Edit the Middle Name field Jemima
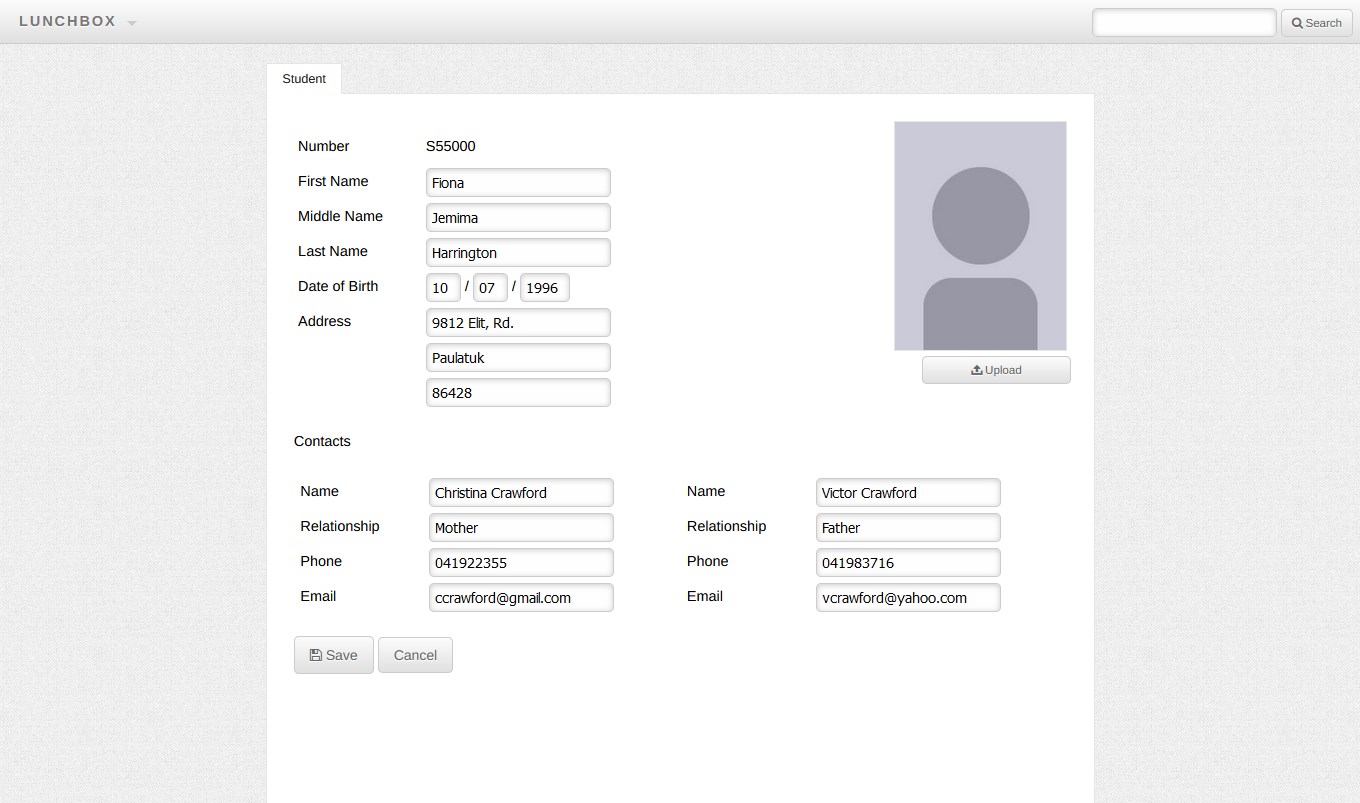This screenshot has height=803, width=1360. coord(518,218)
